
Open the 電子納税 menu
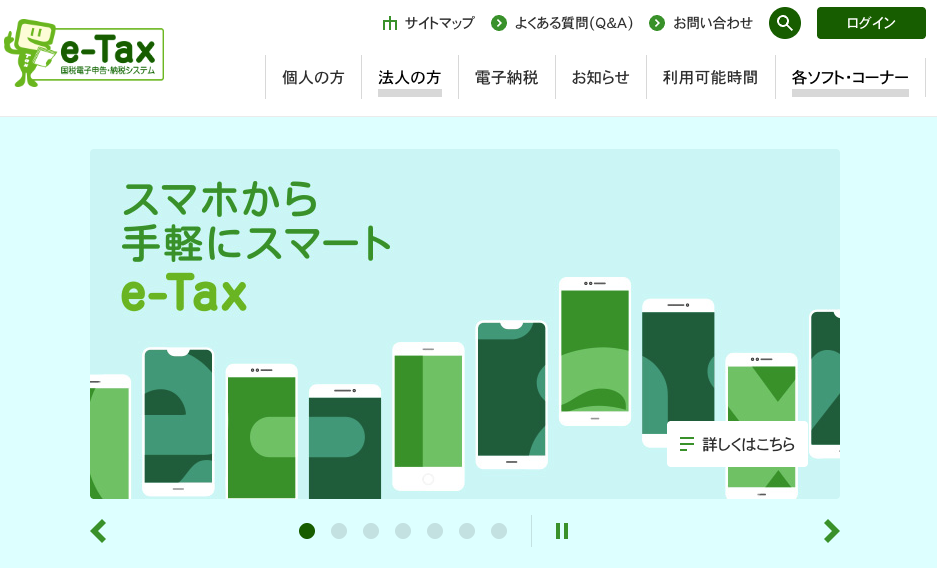click(x=507, y=78)
